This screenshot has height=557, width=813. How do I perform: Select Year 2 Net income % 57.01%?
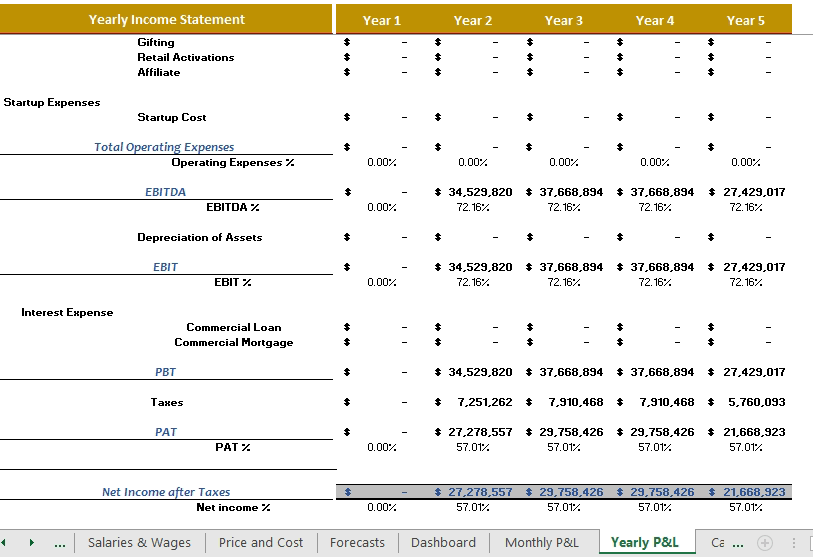473,507
